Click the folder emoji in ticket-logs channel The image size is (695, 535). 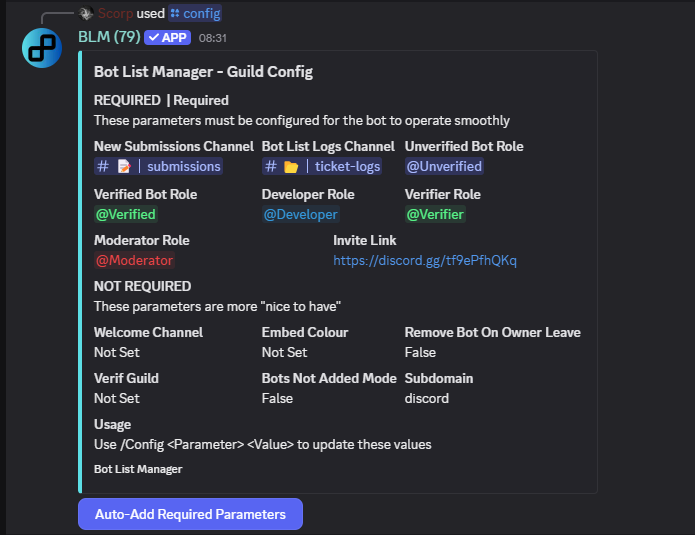[291, 167]
